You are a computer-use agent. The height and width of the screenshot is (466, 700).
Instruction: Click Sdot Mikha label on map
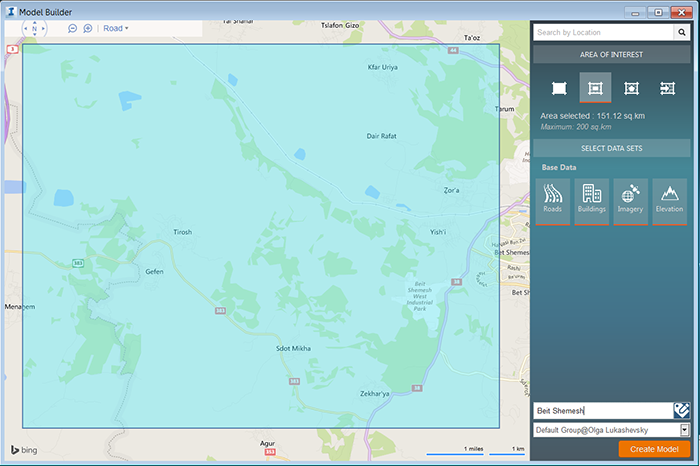click(293, 349)
